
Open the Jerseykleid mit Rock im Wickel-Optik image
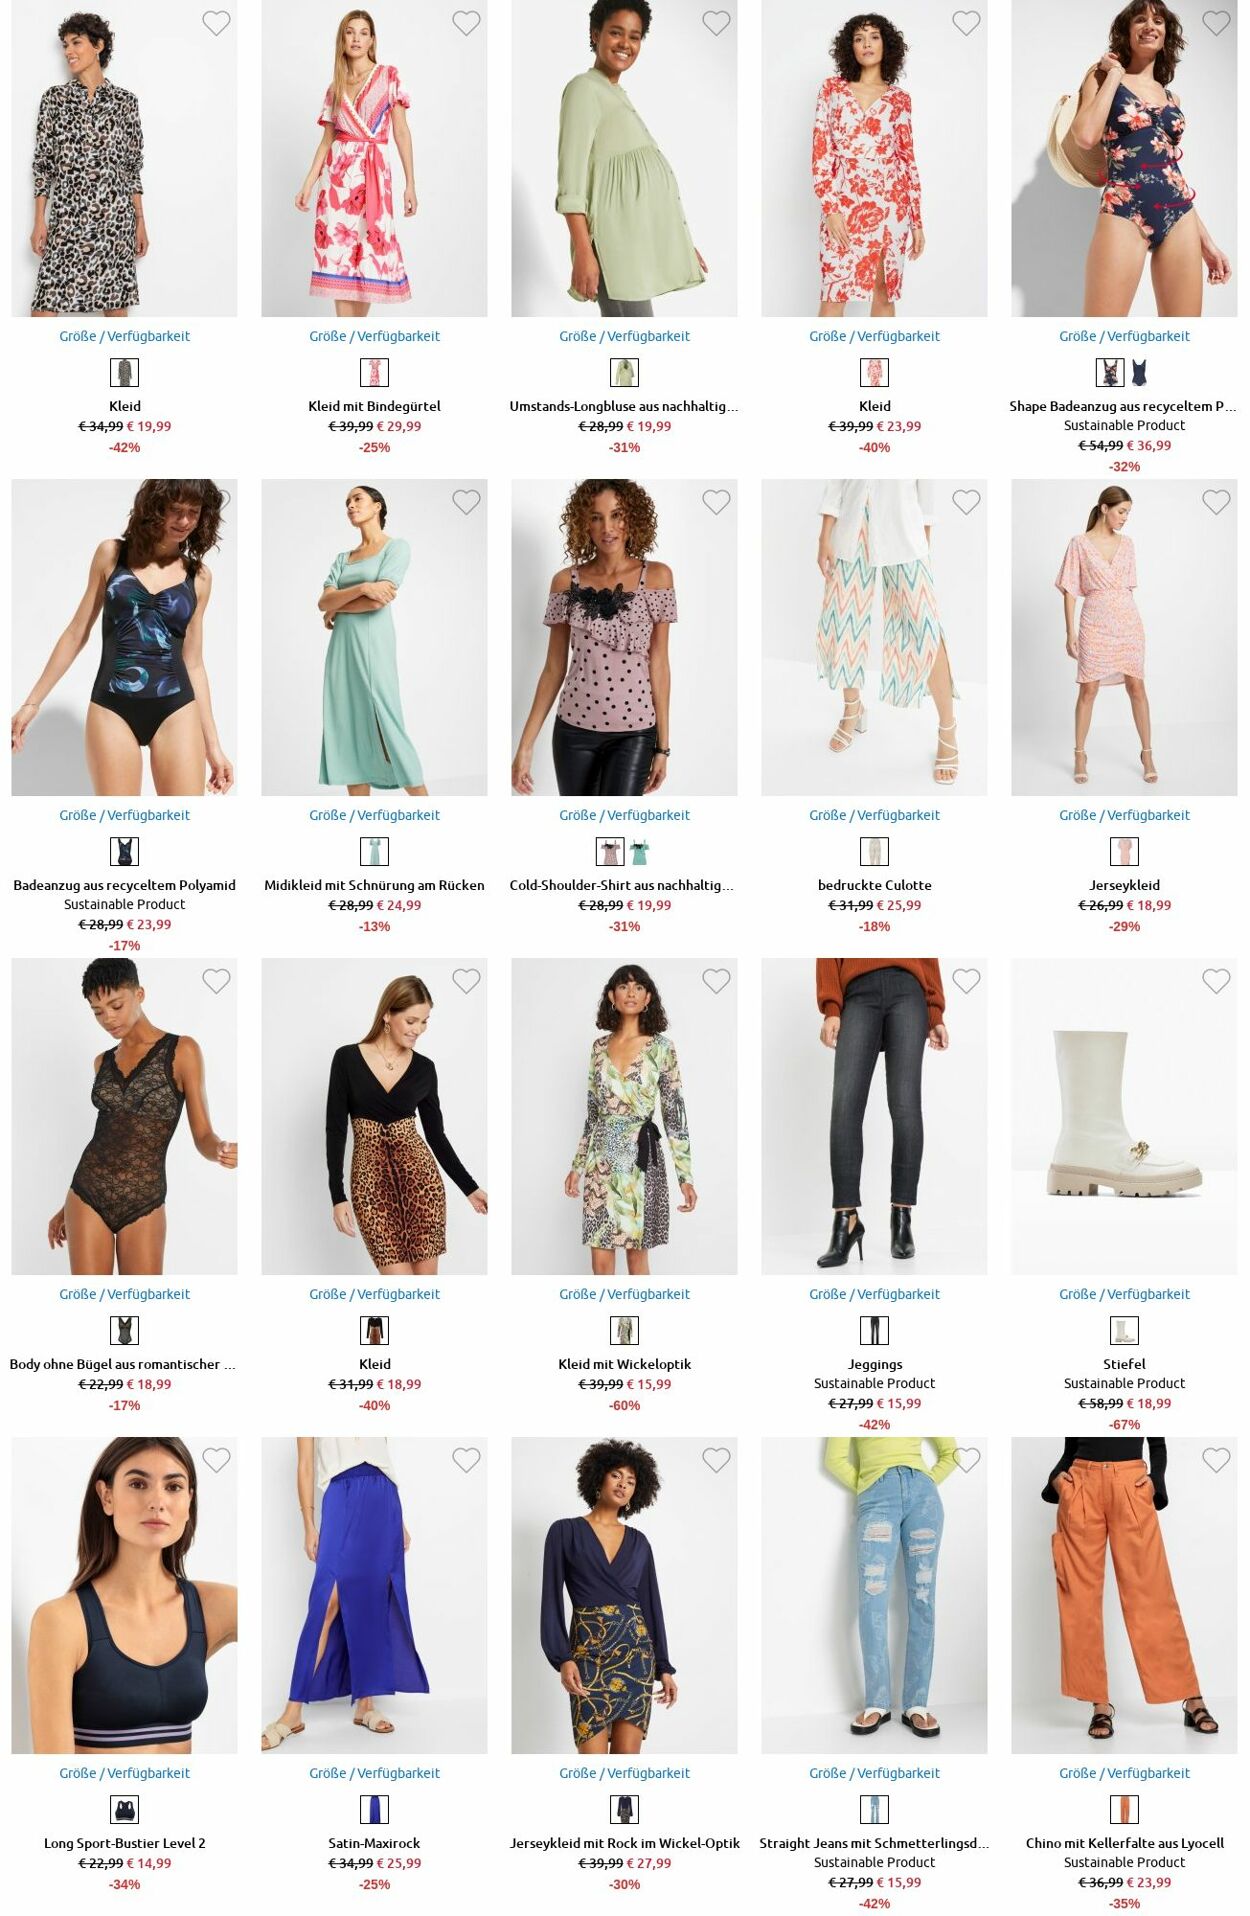click(624, 1595)
